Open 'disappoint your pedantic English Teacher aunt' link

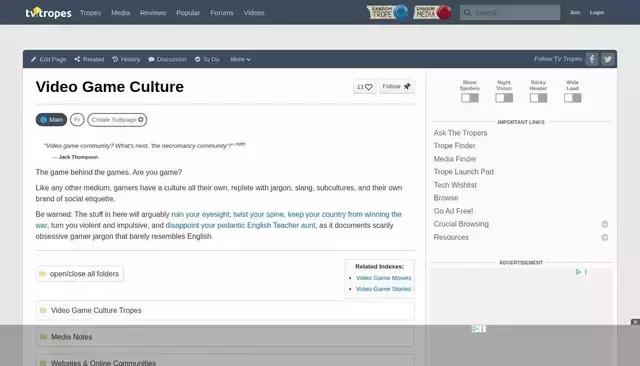tap(240, 225)
